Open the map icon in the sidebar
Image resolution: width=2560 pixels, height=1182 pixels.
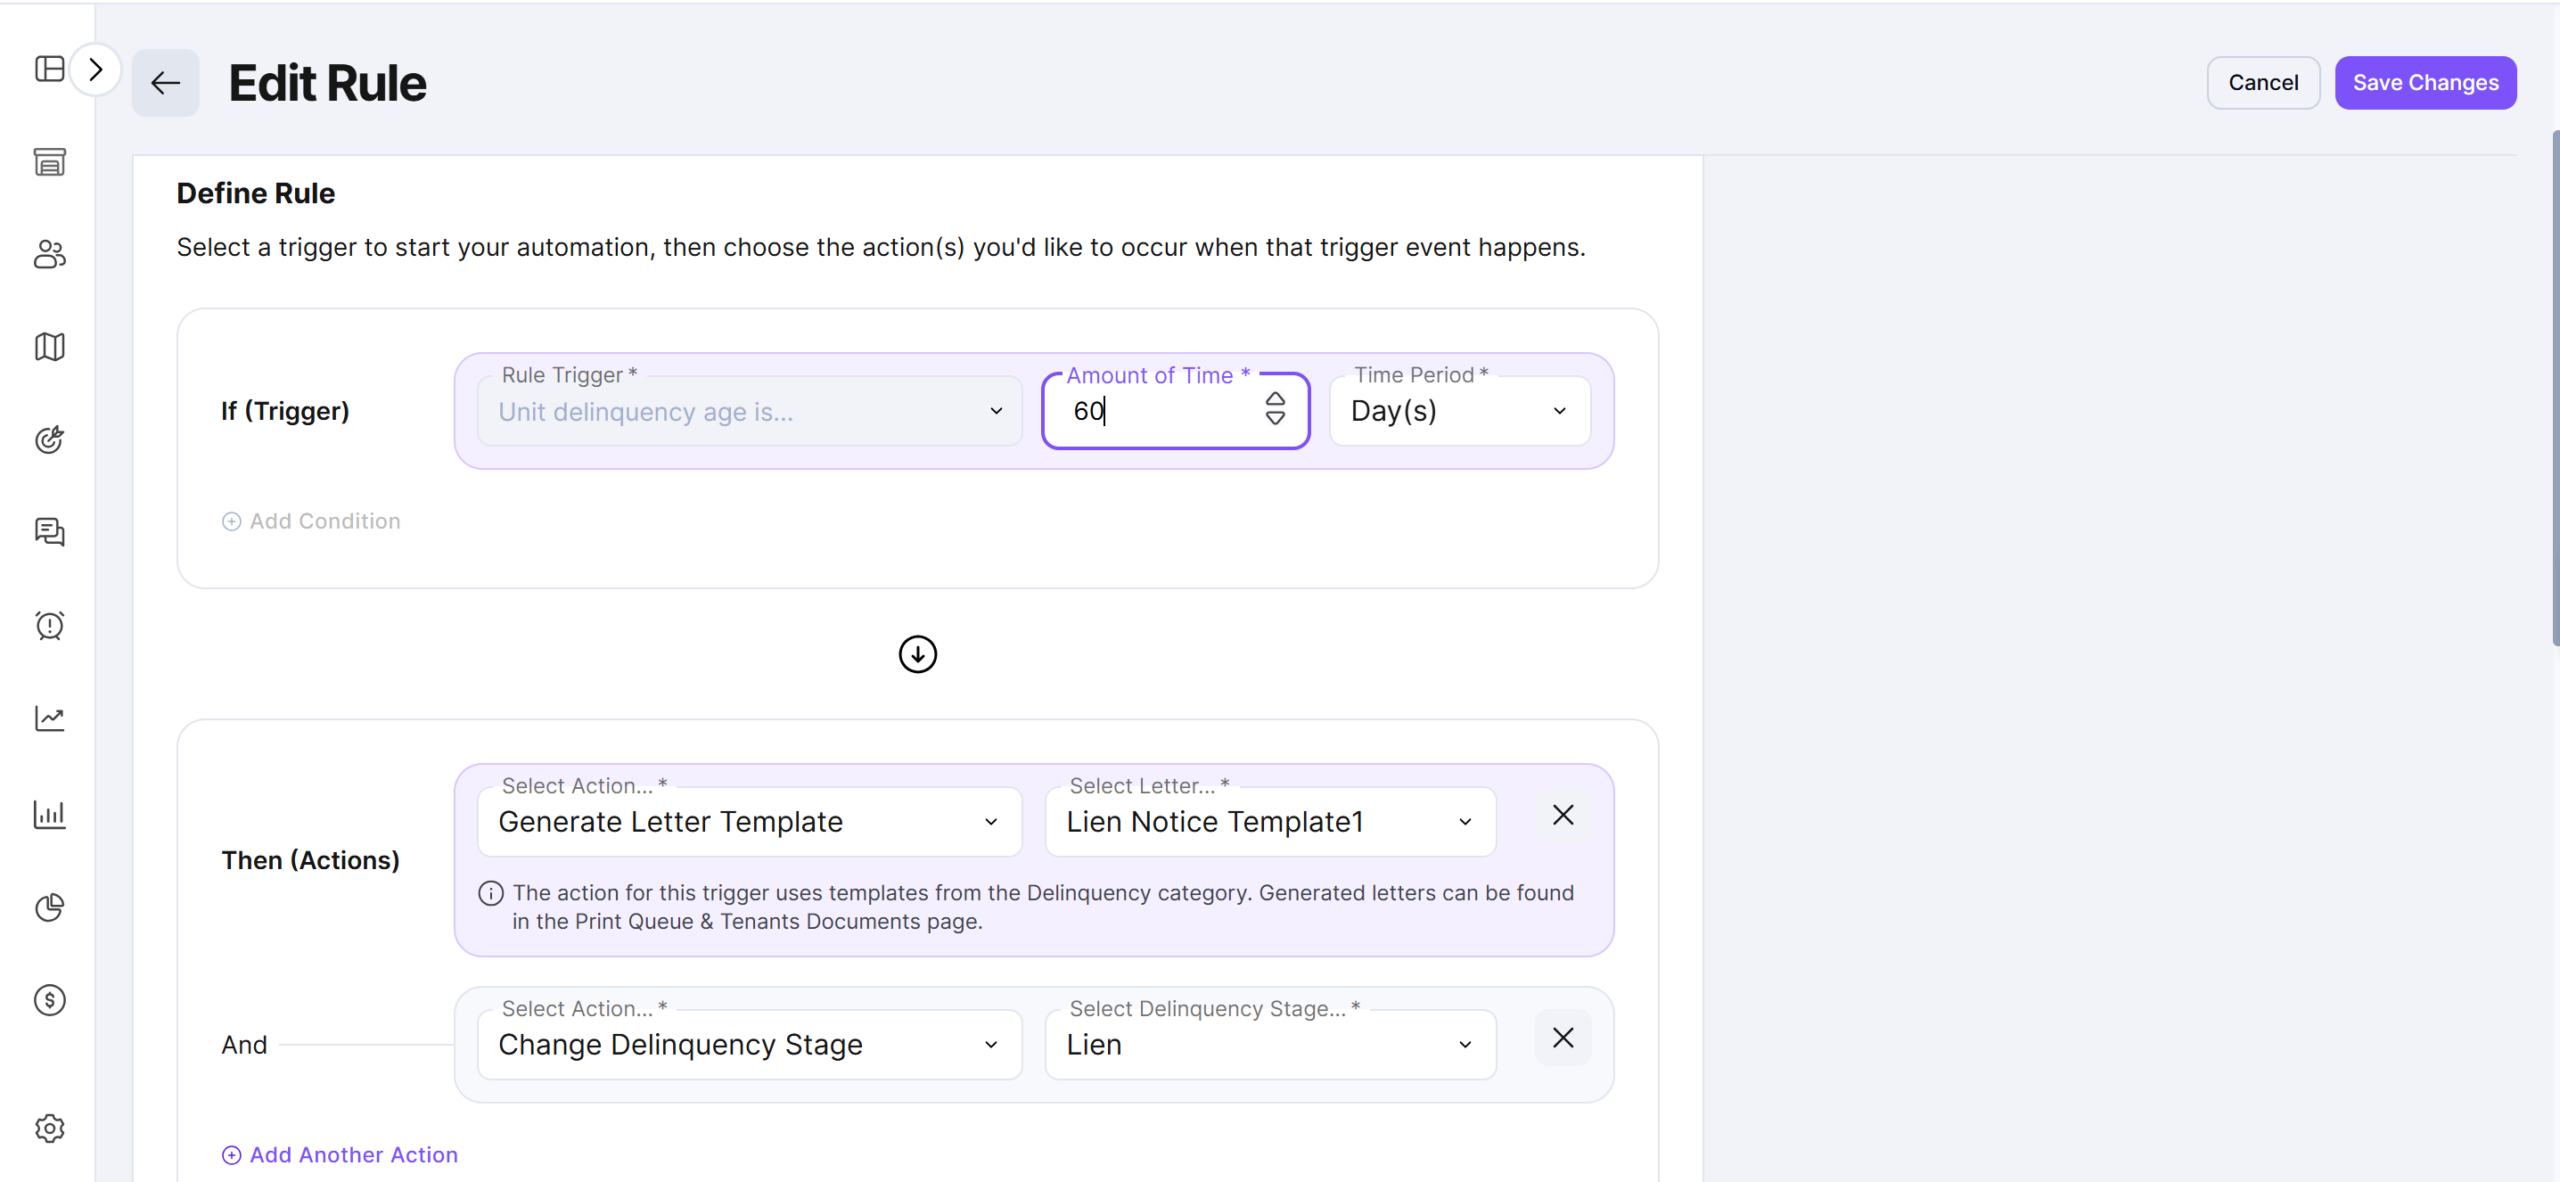(x=49, y=347)
